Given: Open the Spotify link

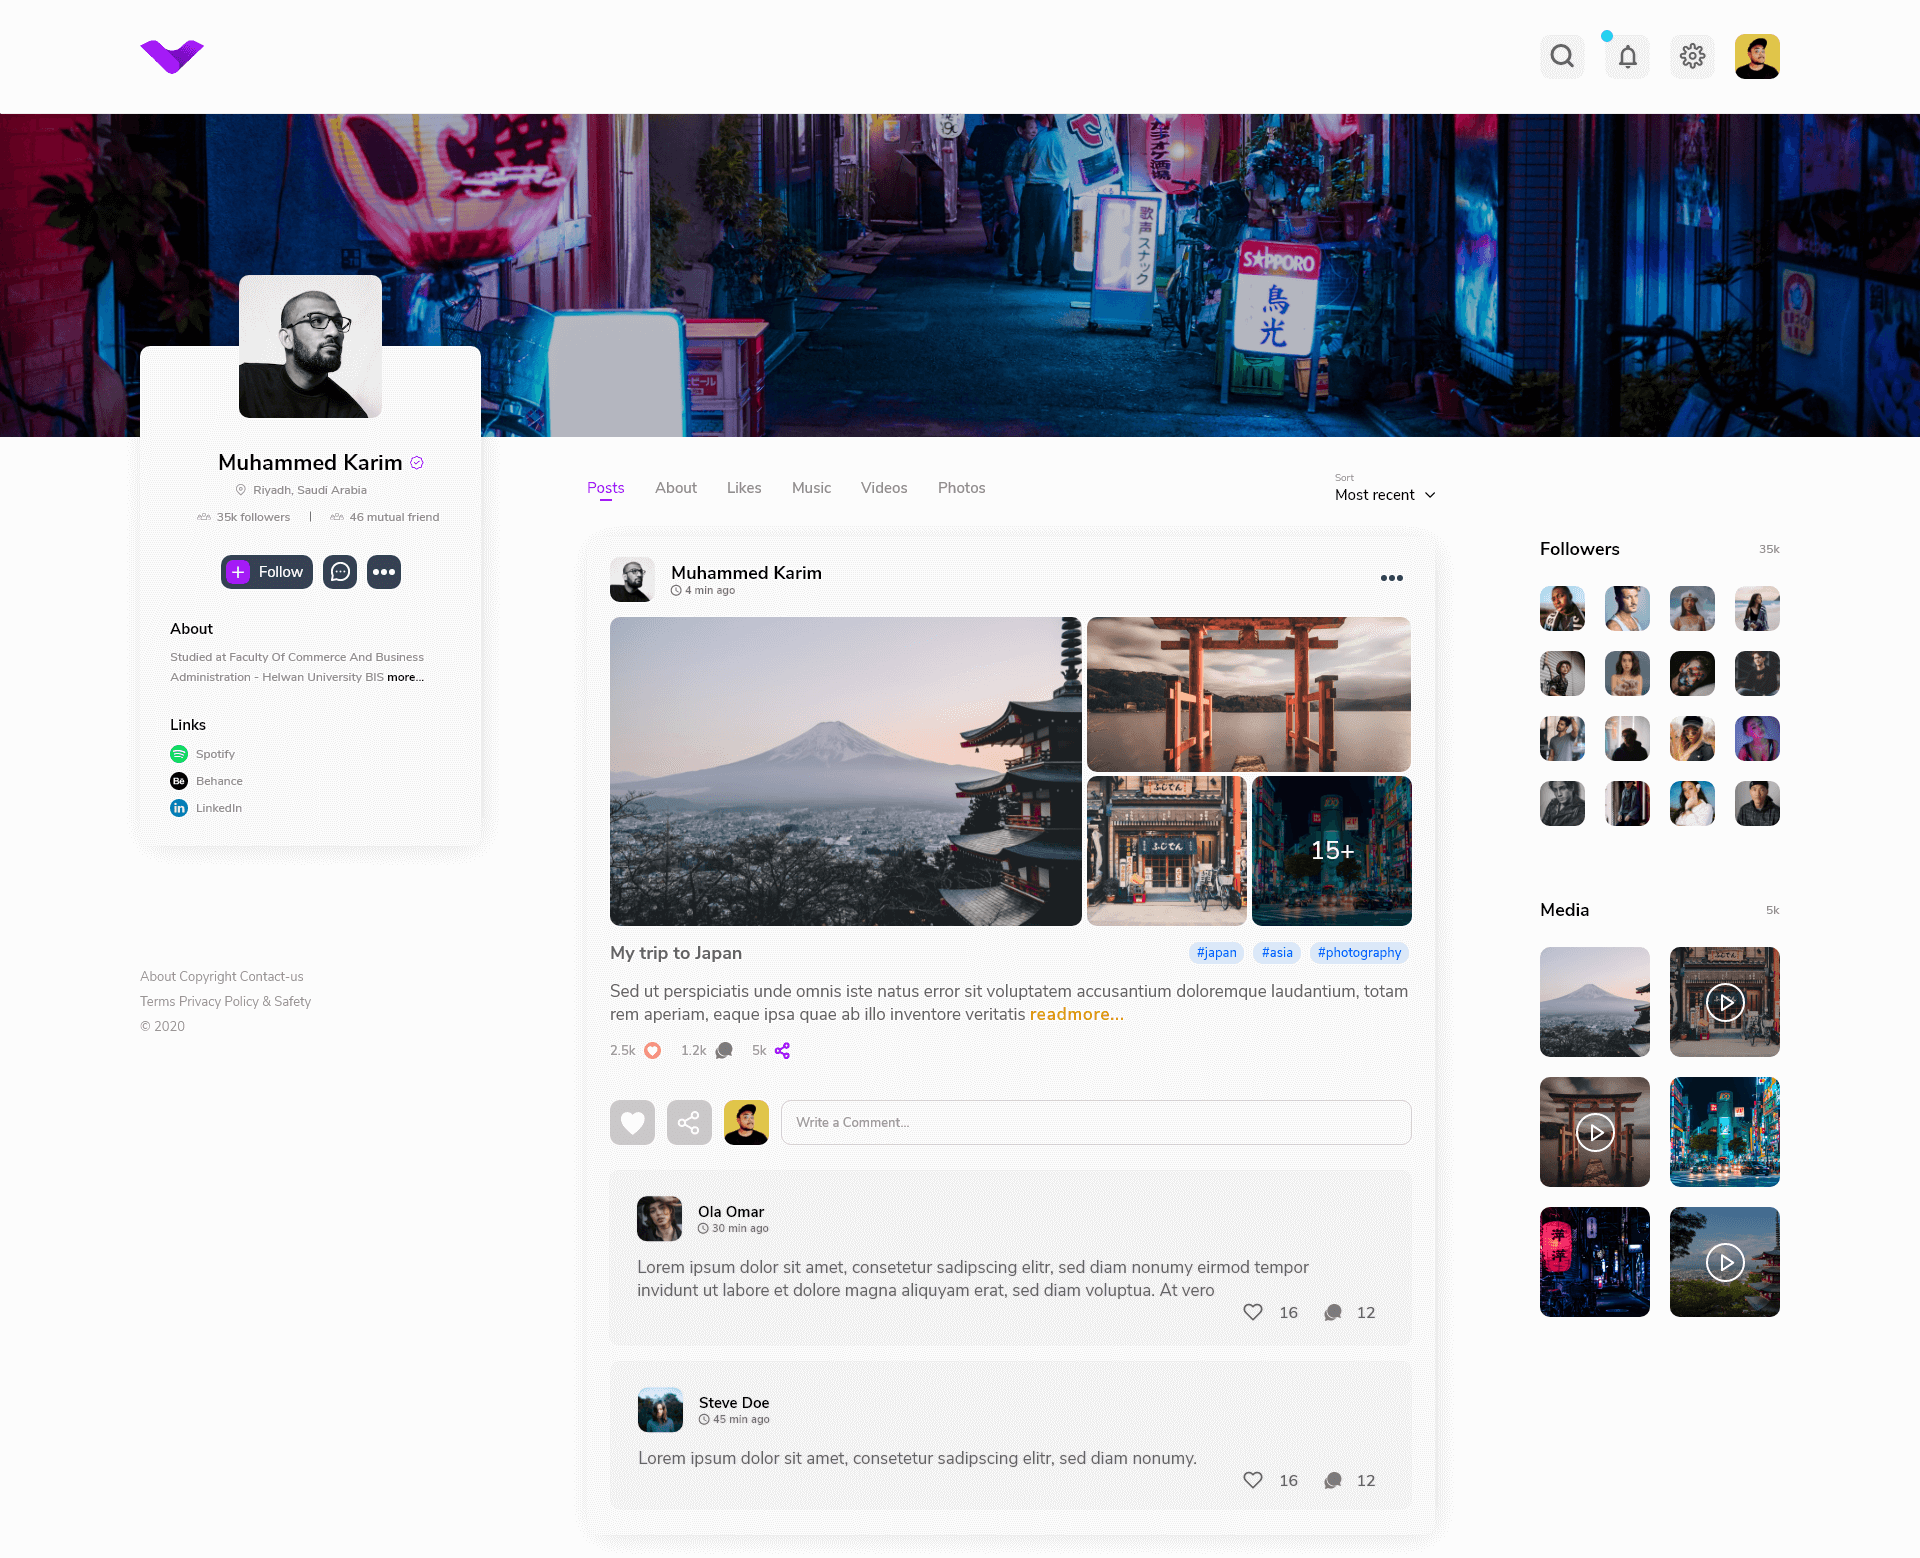Looking at the screenshot, I should (x=214, y=754).
